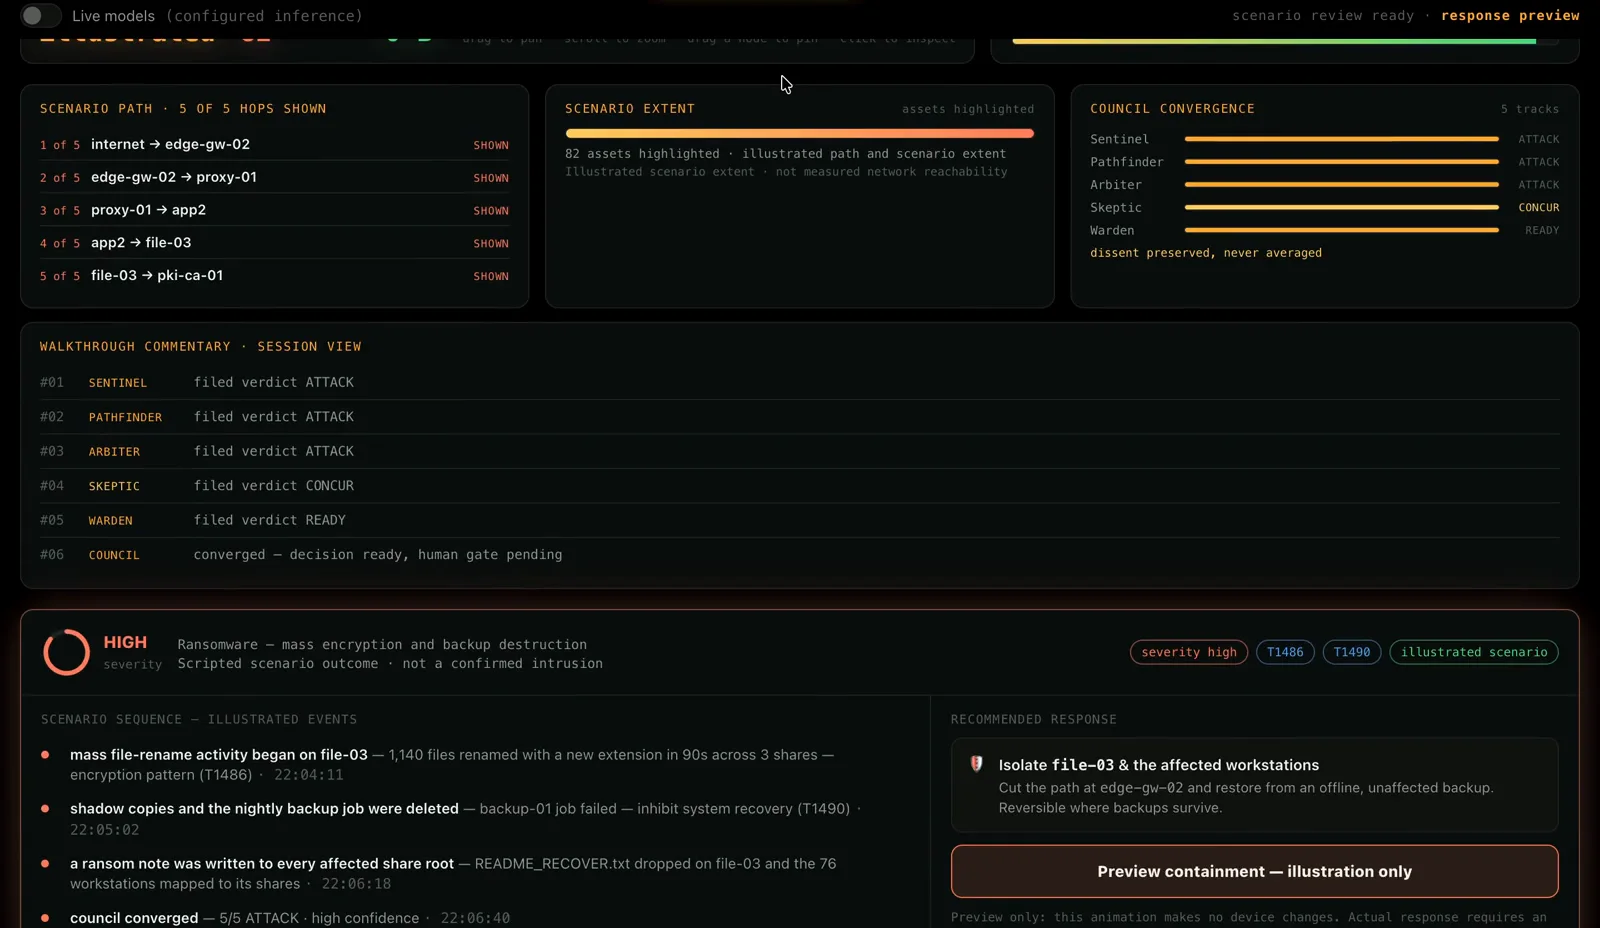The width and height of the screenshot is (1600, 928).
Task: Click the shield icon beside Isolate file-03
Action: [x=976, y=764]
